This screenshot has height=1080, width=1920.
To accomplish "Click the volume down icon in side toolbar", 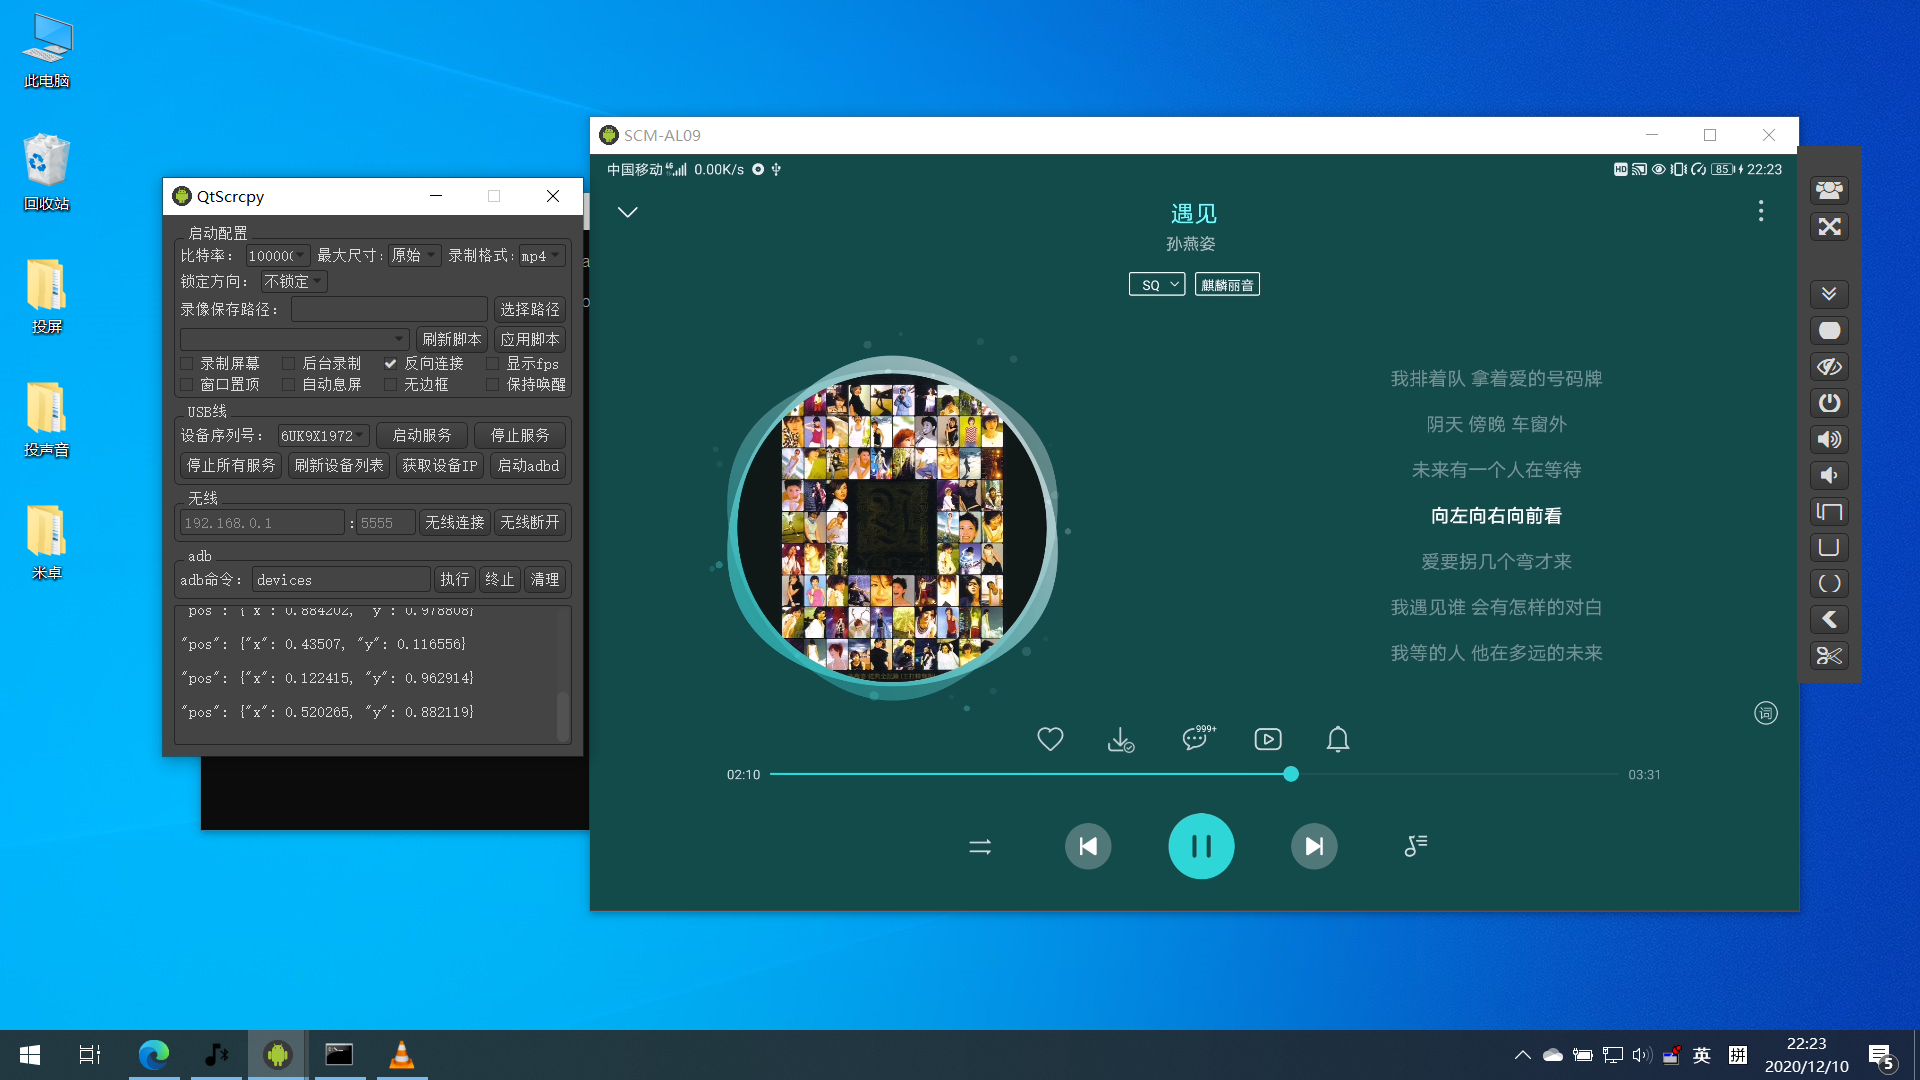I will tap(1829, 475).
